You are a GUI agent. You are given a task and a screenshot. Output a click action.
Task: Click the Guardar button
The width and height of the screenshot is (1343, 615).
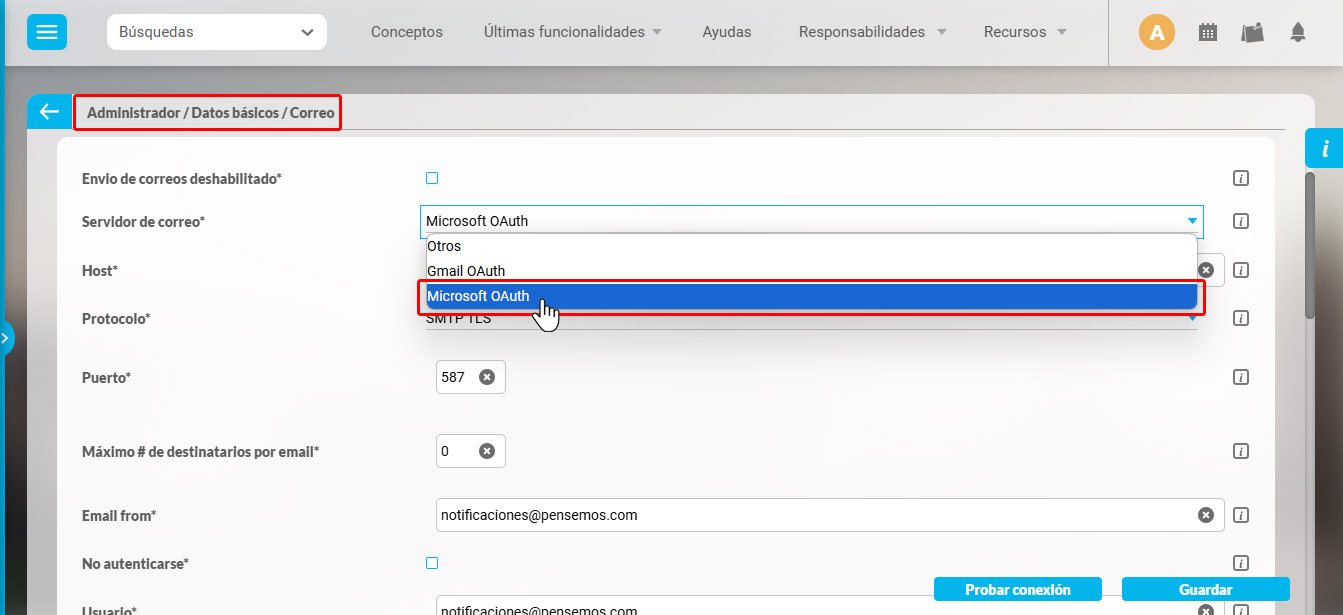tap(1205, 590)
